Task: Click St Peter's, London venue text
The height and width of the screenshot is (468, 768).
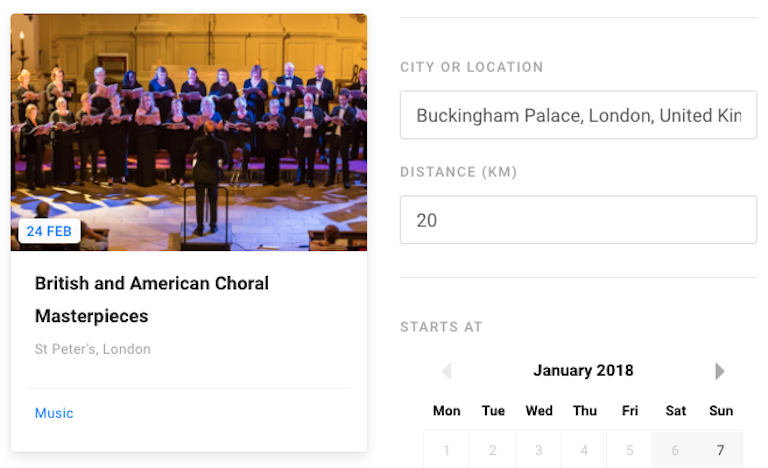Action: tap(93, 349)
